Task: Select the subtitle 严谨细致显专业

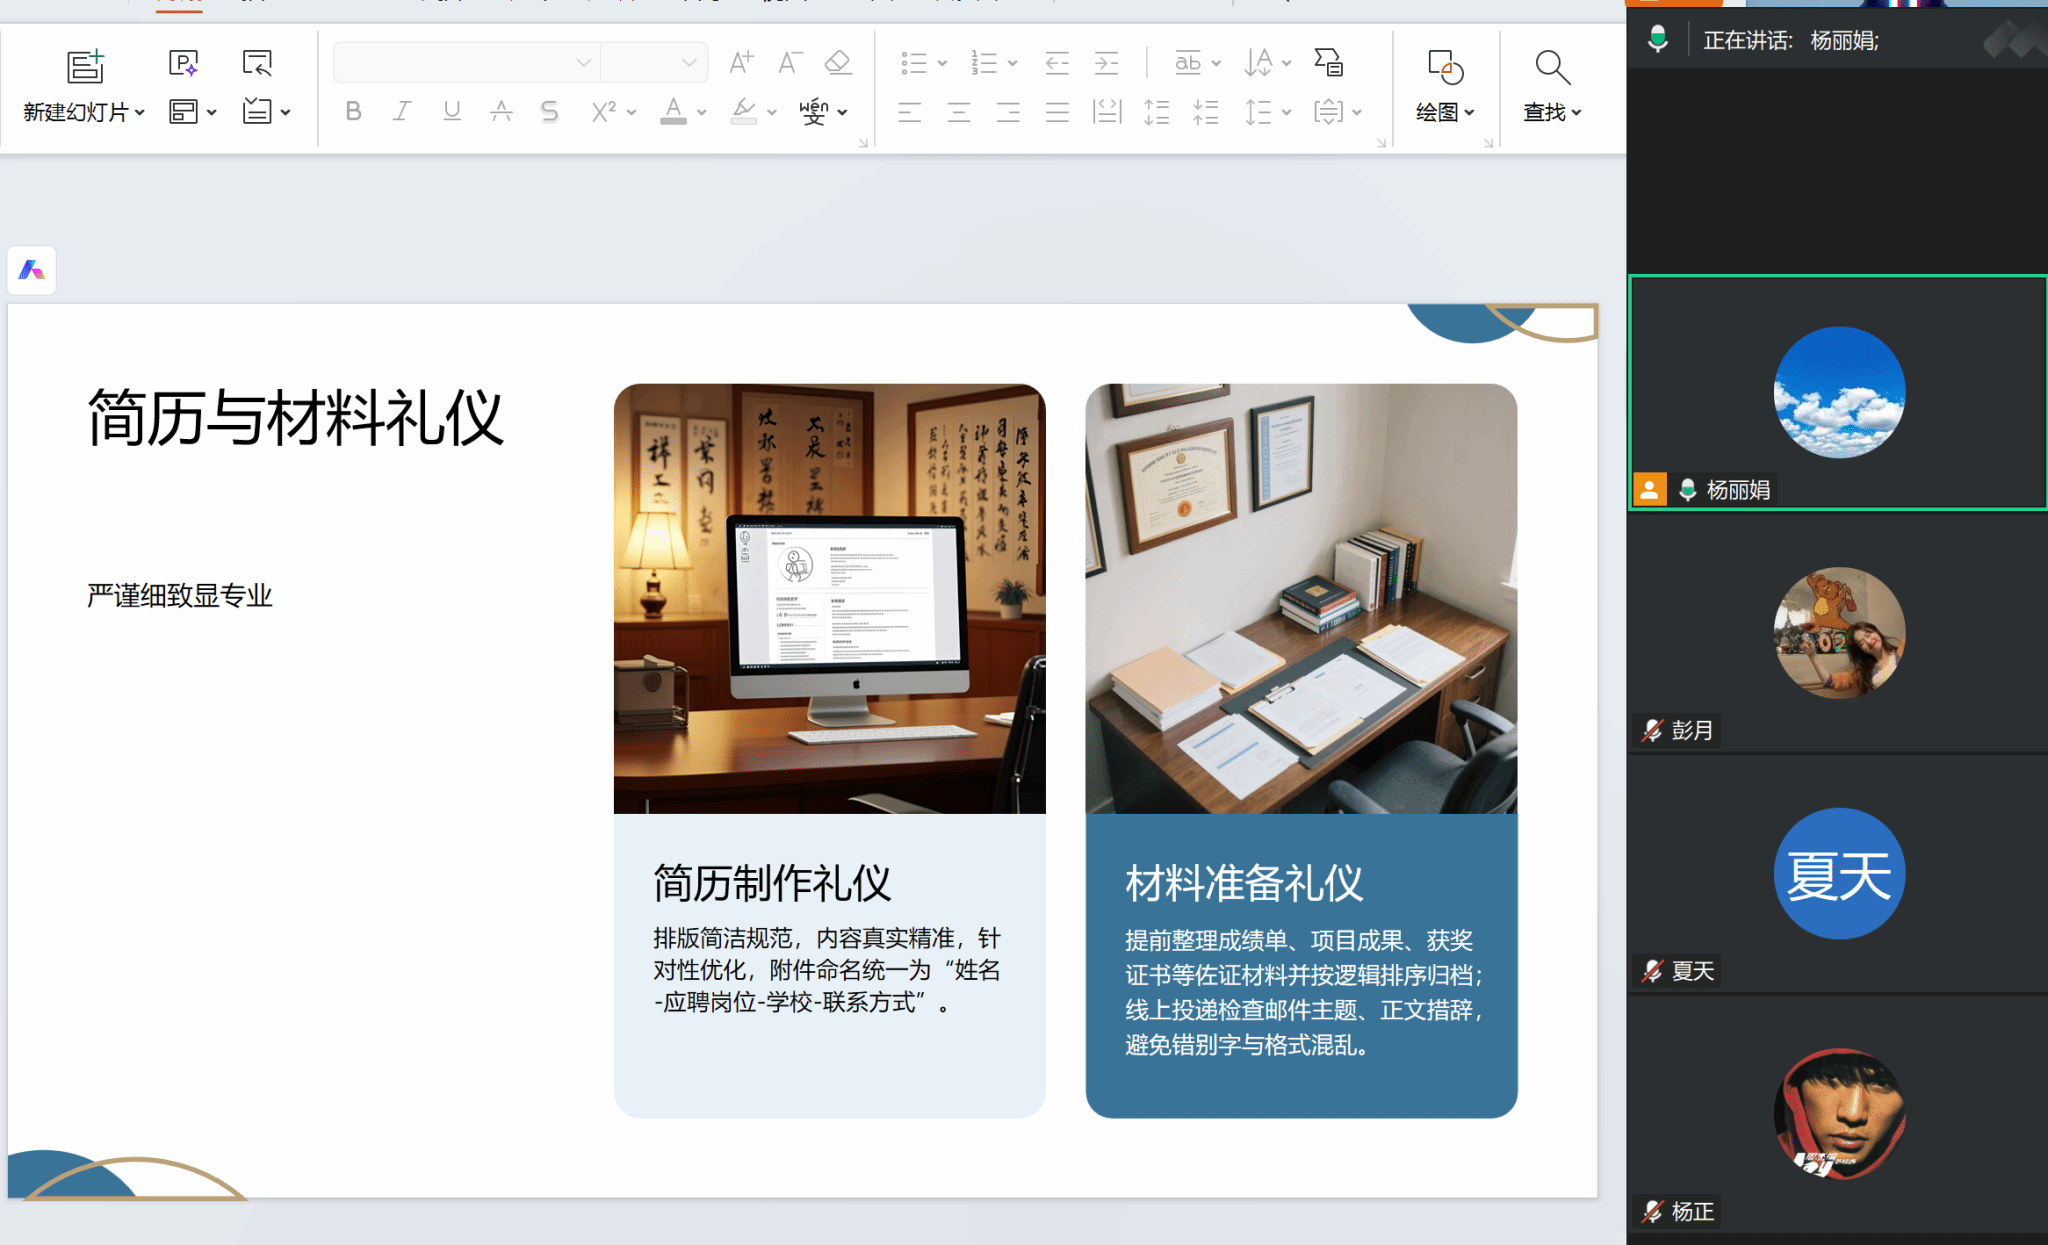Action: tap(180, 596)
